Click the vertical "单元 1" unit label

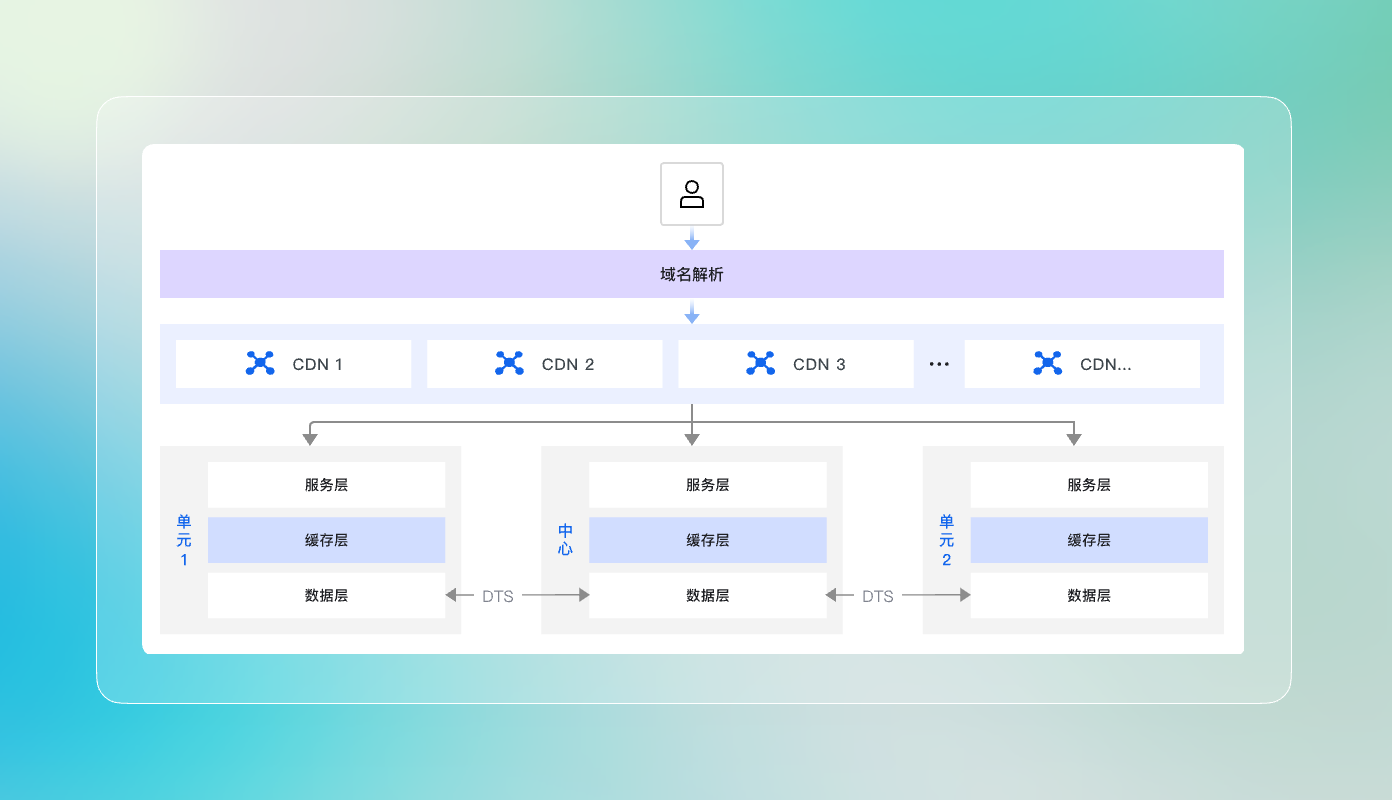pyautogui.click(x=184, y=540)
